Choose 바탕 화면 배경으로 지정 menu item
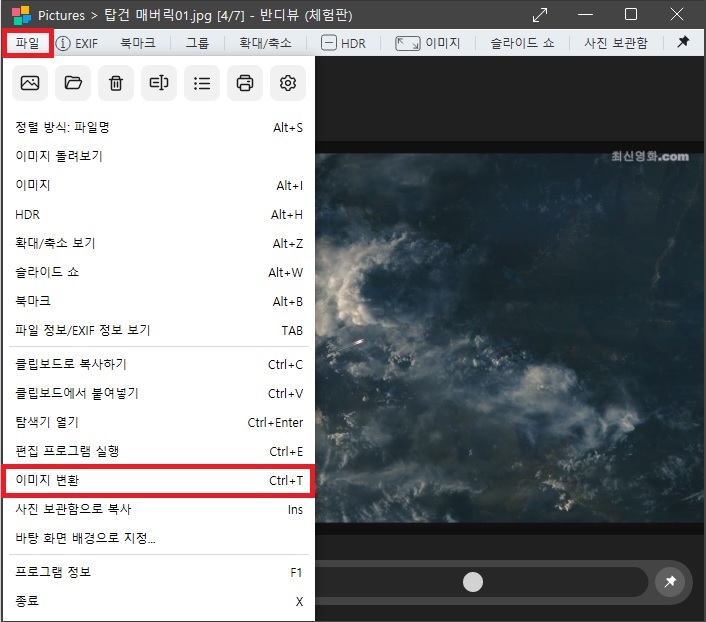The image size is (706, 622). pos(158,538)
